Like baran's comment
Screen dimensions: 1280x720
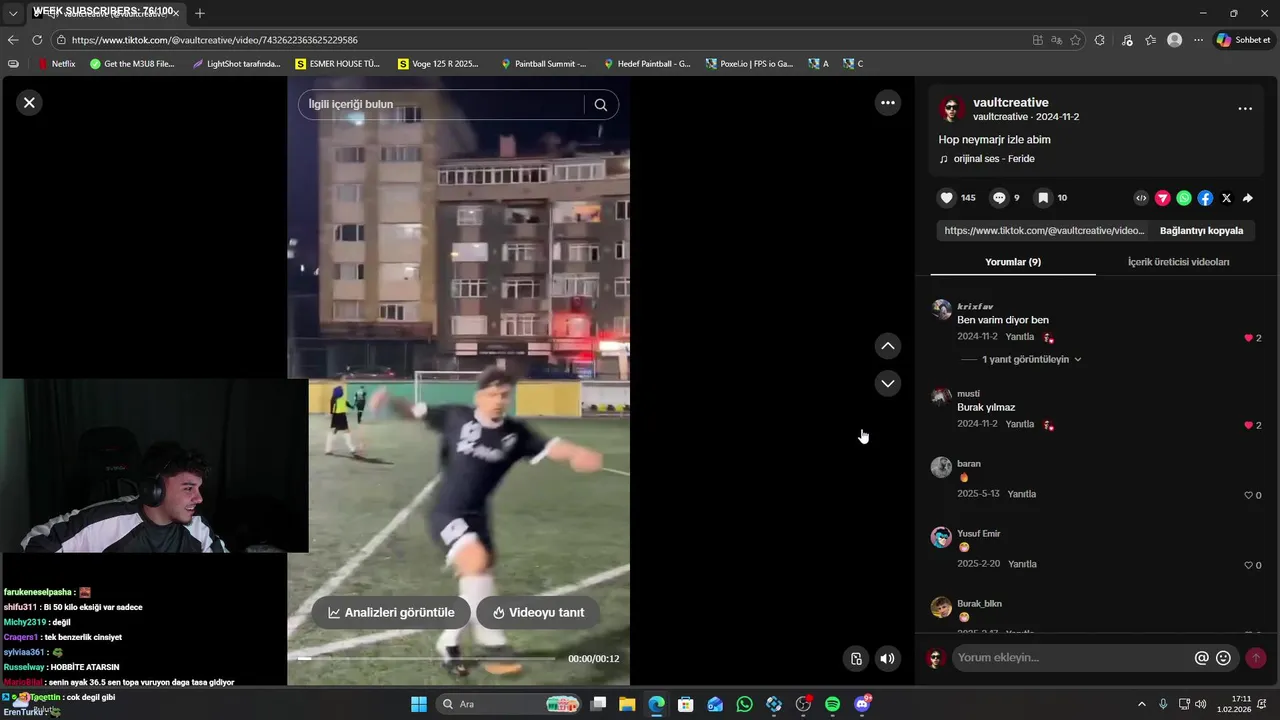coord(1248,495)
